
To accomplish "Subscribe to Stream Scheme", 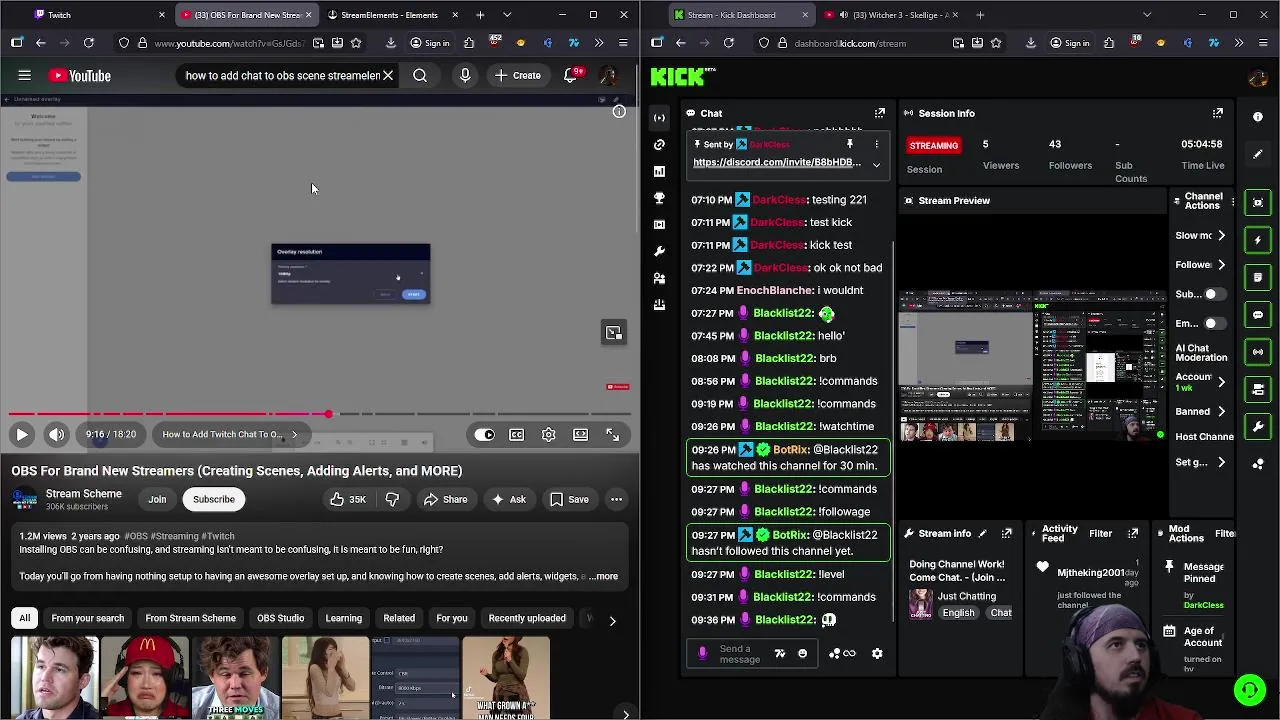I will (x=213, y=499).
